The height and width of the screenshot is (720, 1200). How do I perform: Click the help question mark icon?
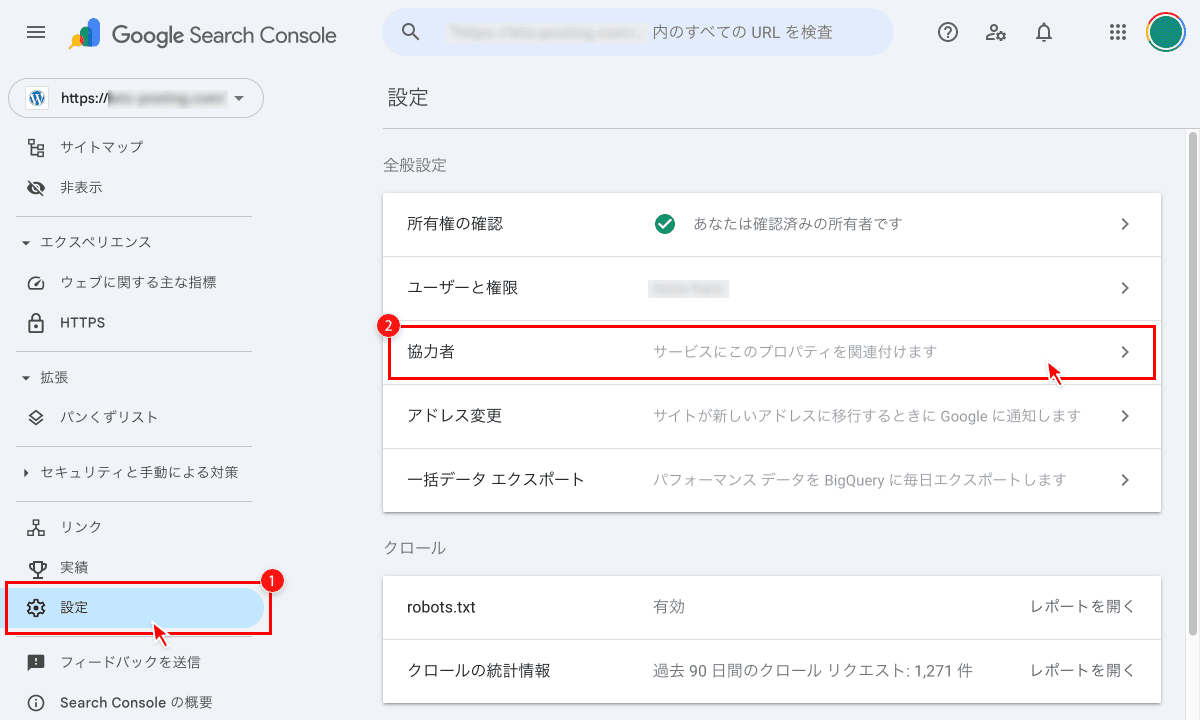(x=947, y=32)
